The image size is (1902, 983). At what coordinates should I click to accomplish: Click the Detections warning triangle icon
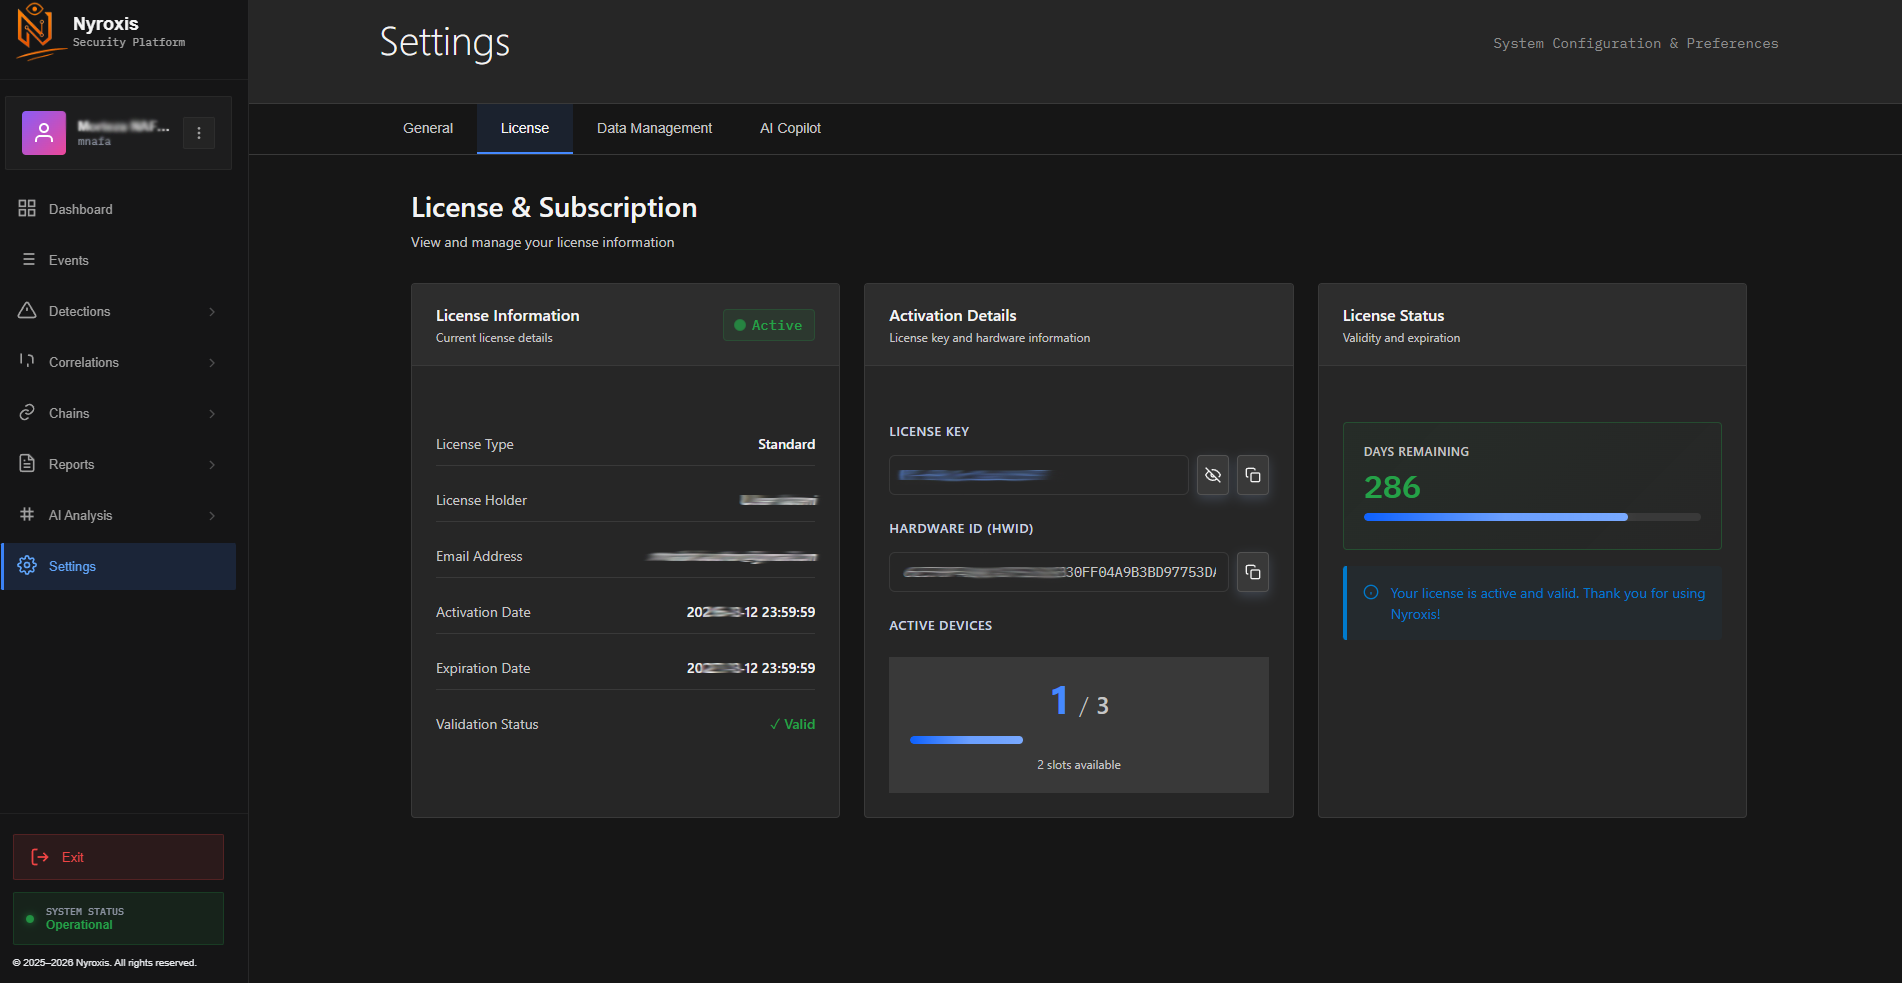(27, 310)
